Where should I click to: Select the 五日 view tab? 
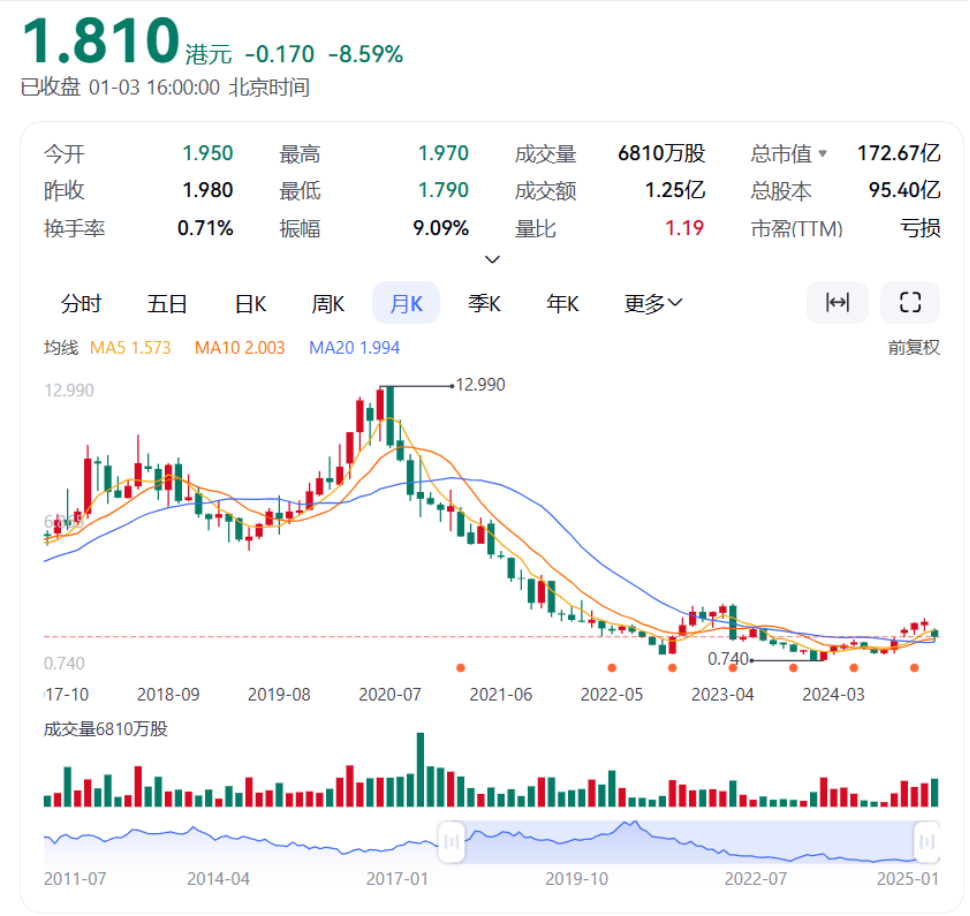point(167,304)
